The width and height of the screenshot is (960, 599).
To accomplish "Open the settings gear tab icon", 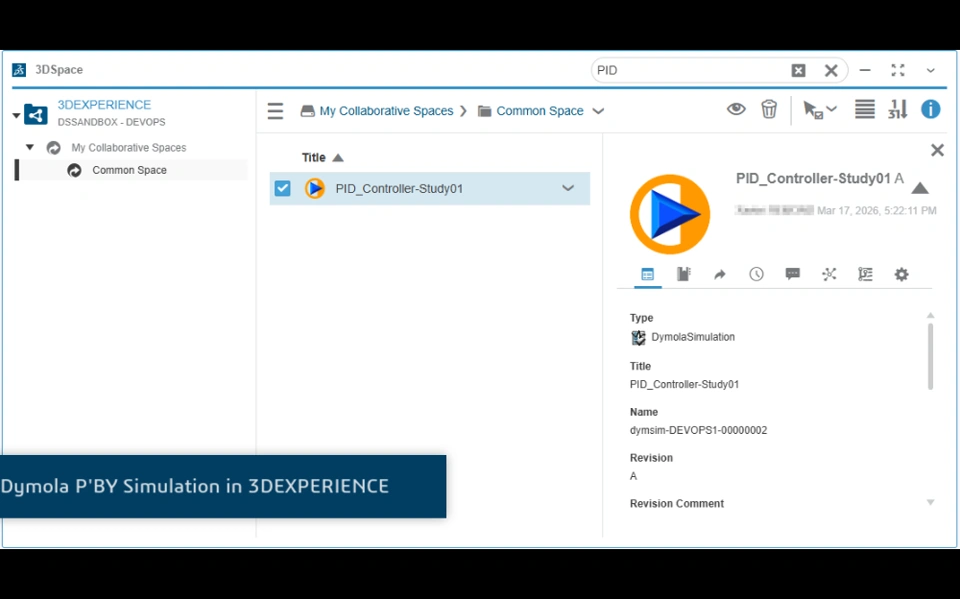I will (901, 274).
